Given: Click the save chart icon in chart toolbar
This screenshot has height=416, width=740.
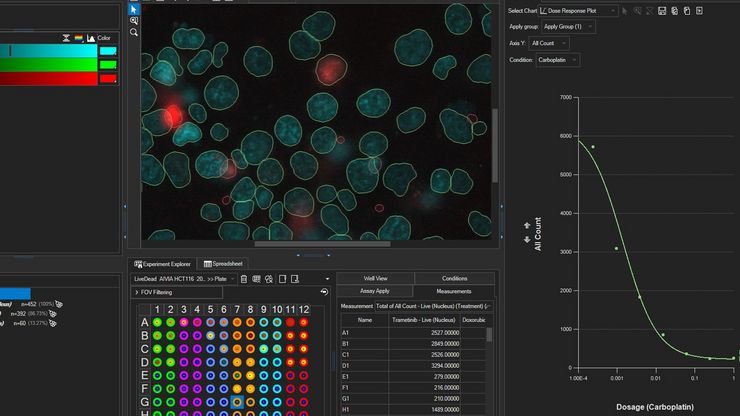Looking at the screenshot, I should [662, 10].
